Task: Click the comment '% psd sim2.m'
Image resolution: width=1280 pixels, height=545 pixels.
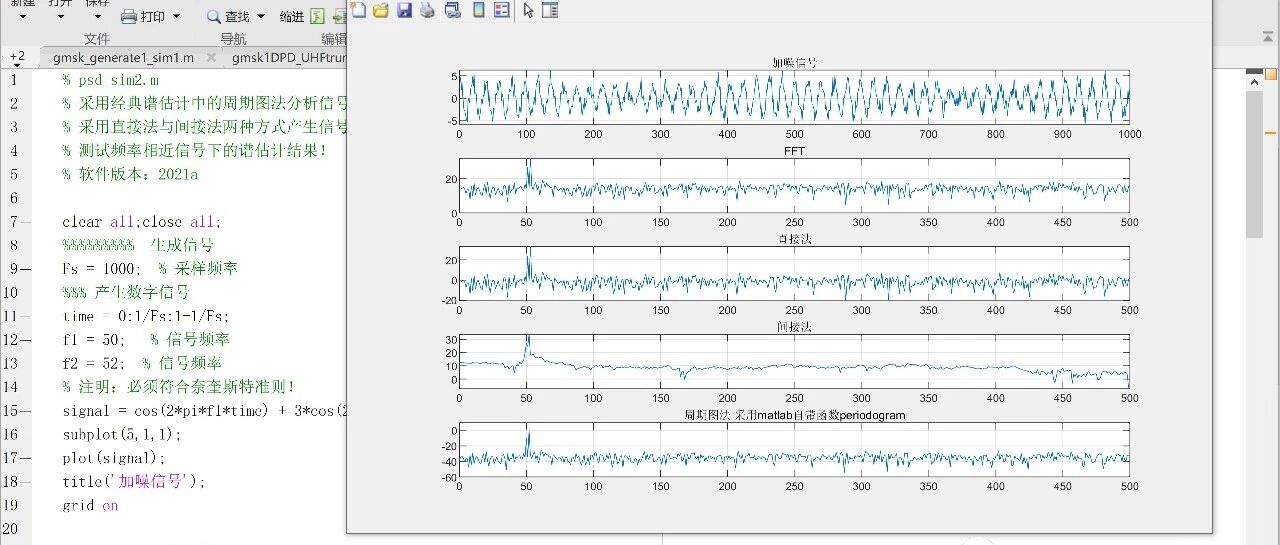Action: pos(109,80)
